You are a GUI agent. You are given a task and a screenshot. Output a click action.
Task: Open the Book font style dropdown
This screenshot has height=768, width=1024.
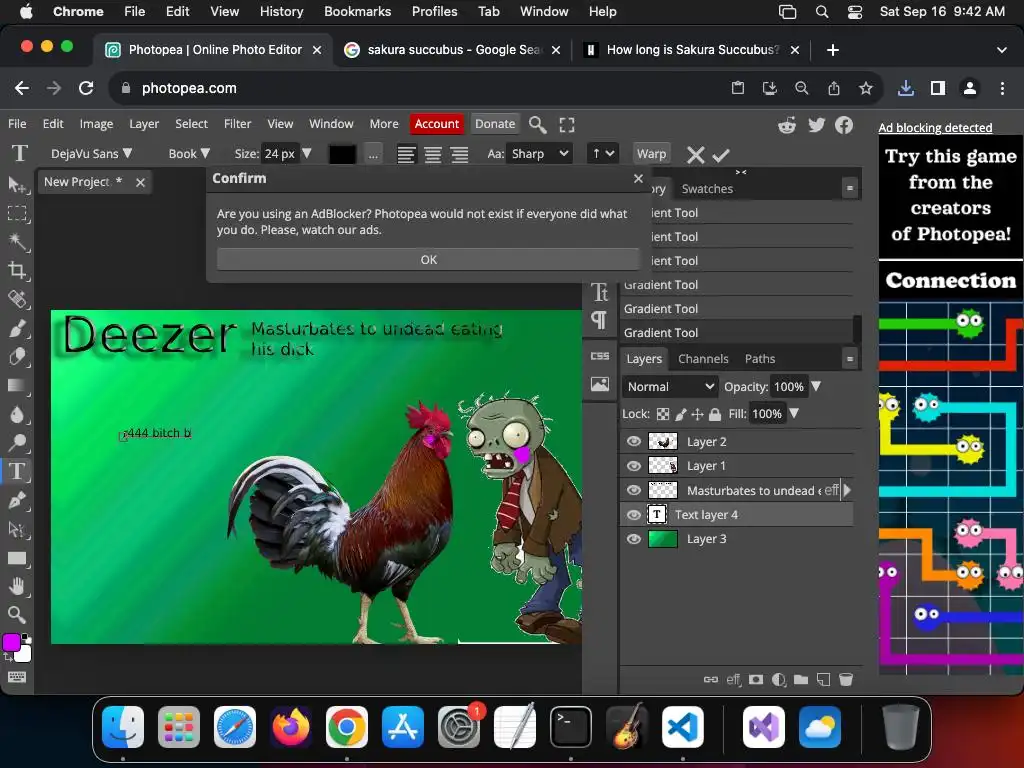(x=189, y=153)
